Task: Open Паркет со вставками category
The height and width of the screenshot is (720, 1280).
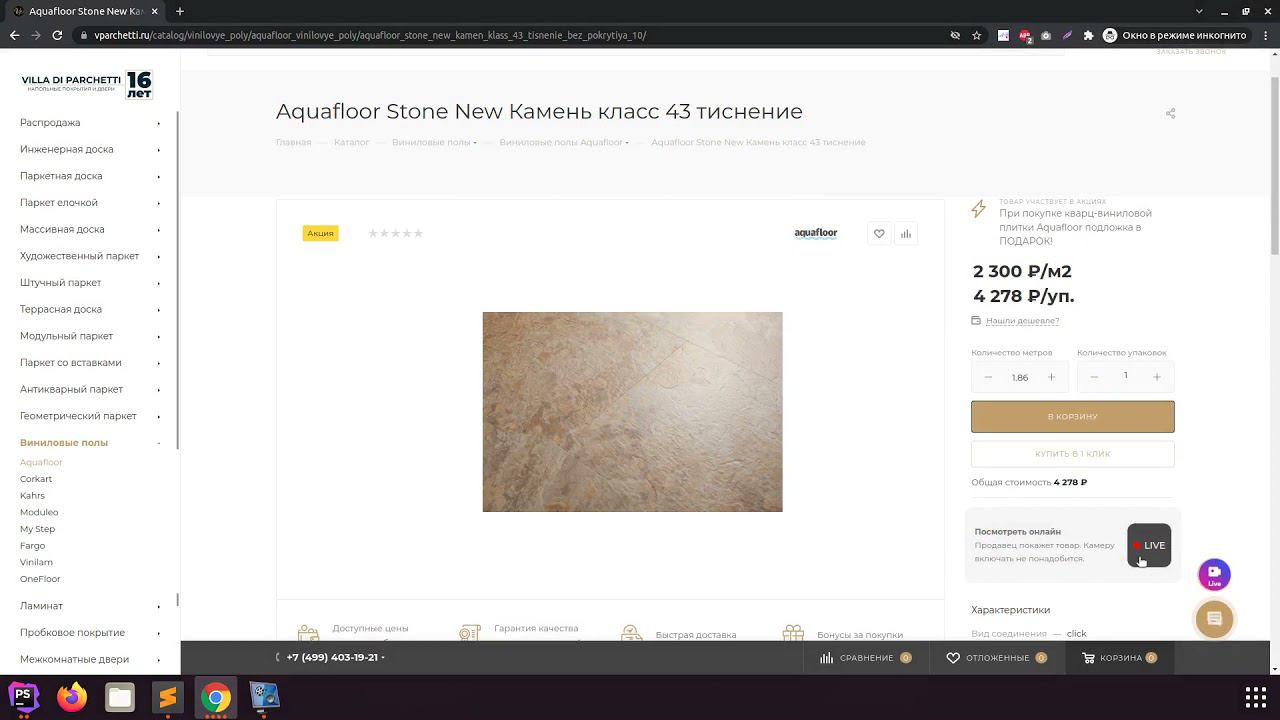Action: pos(70,363)
